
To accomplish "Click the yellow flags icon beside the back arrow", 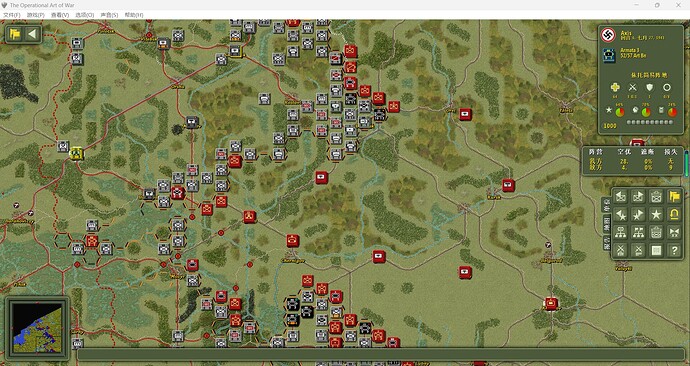I will [15, 34].
